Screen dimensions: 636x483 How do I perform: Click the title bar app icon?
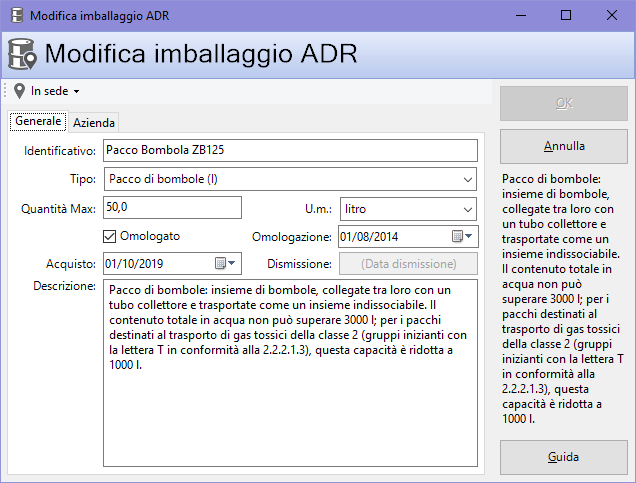click(x=15, y=15)
